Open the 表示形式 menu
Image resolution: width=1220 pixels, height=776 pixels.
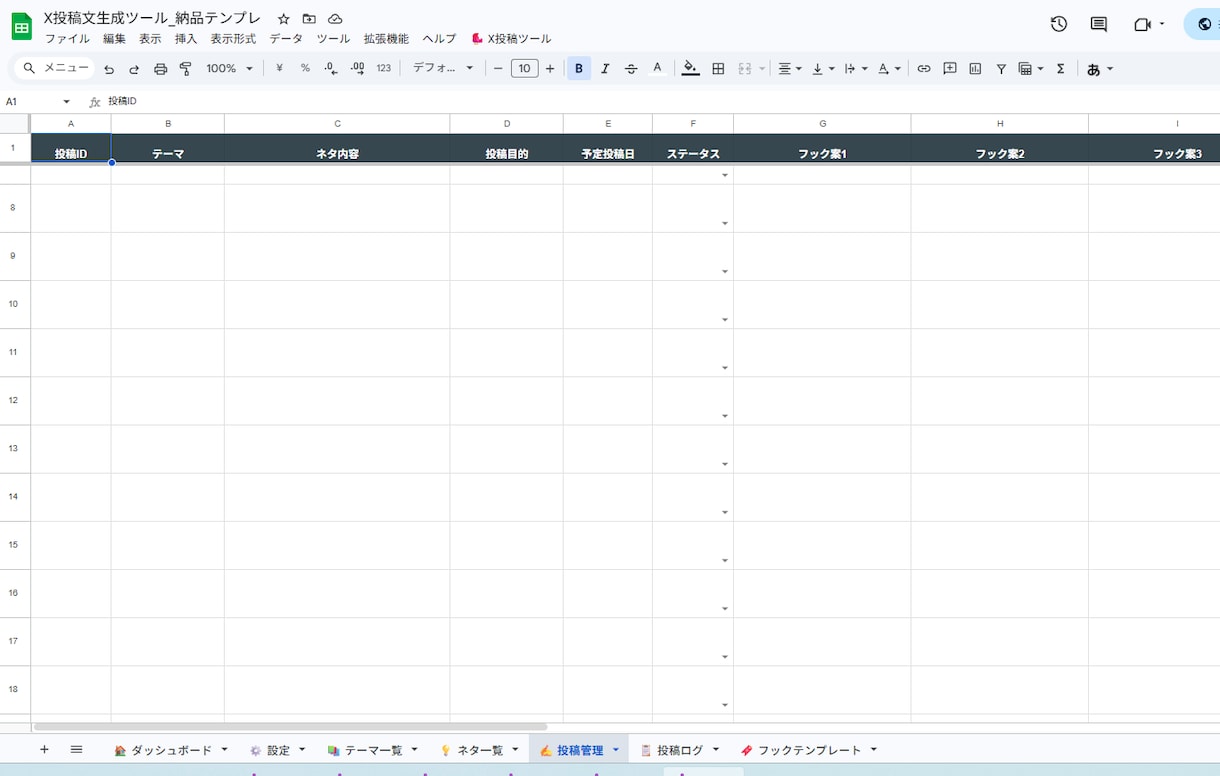point(233,39)
